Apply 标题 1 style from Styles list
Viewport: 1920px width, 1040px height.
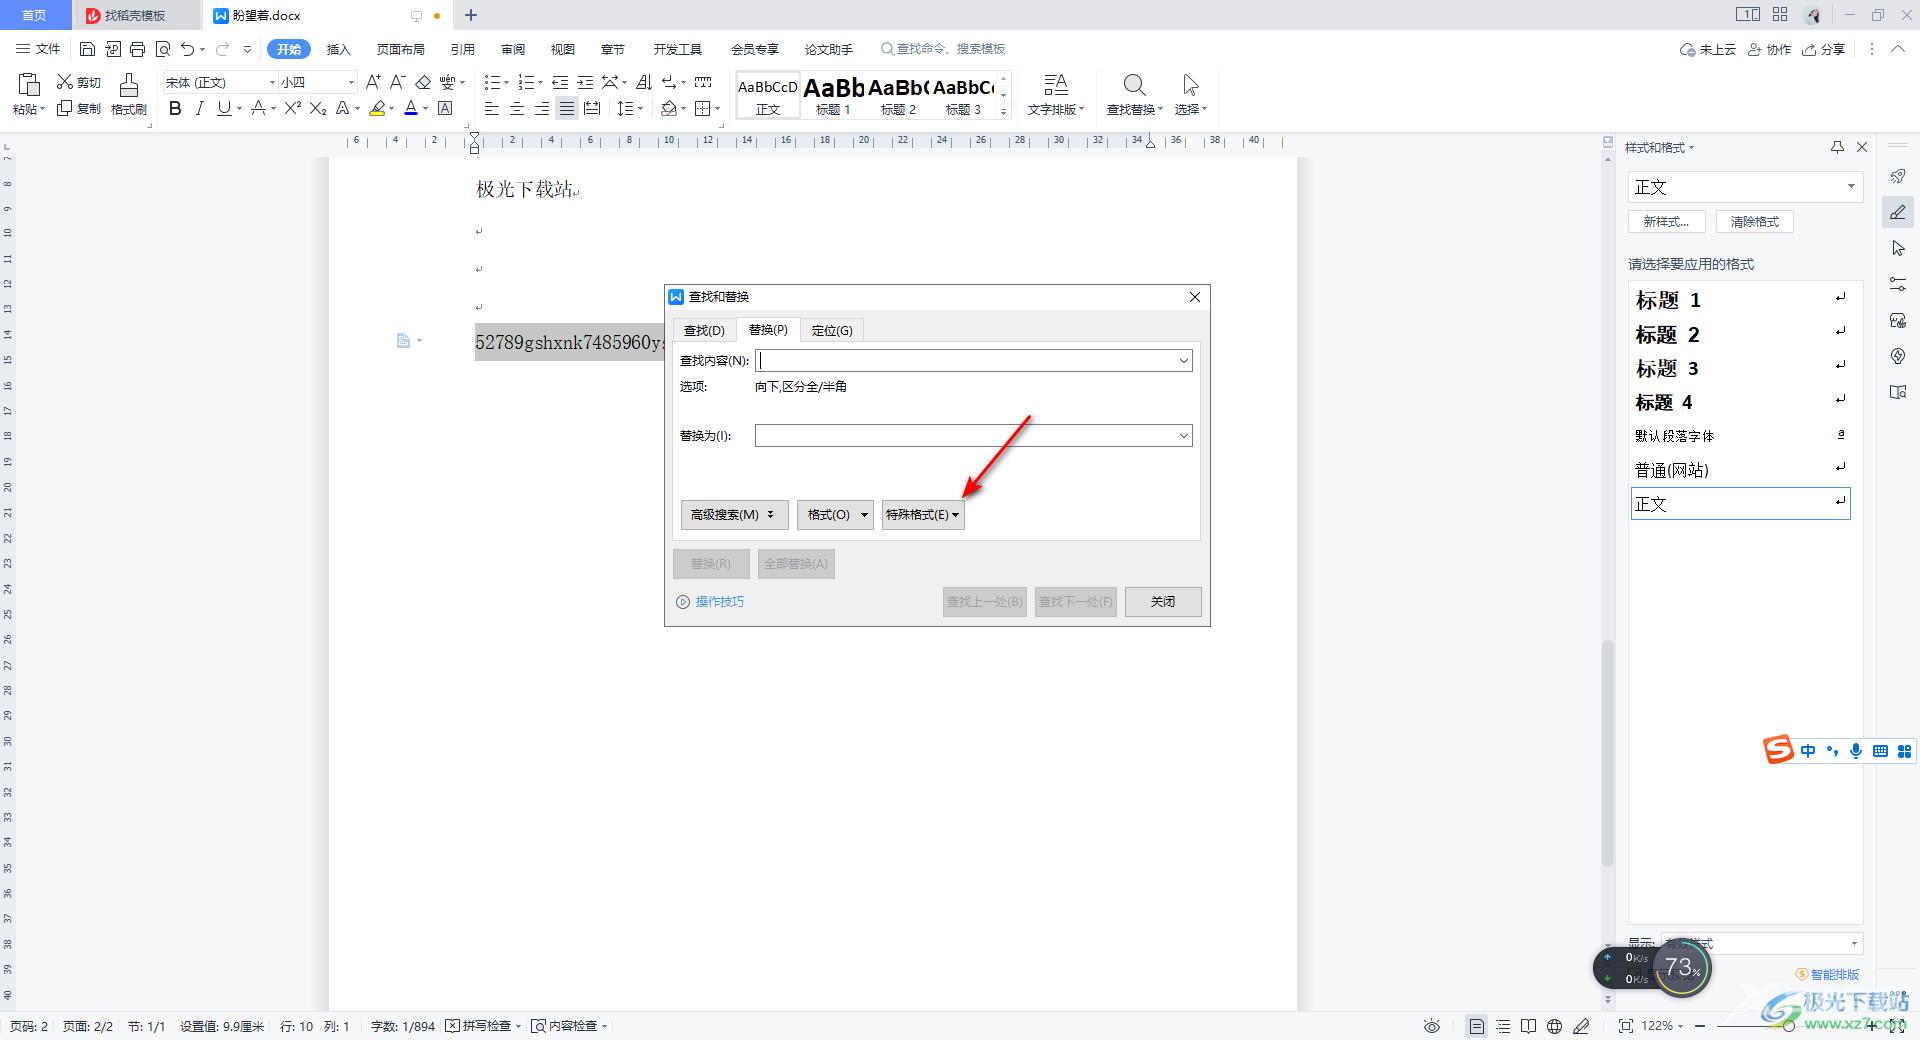[1740, 300]
